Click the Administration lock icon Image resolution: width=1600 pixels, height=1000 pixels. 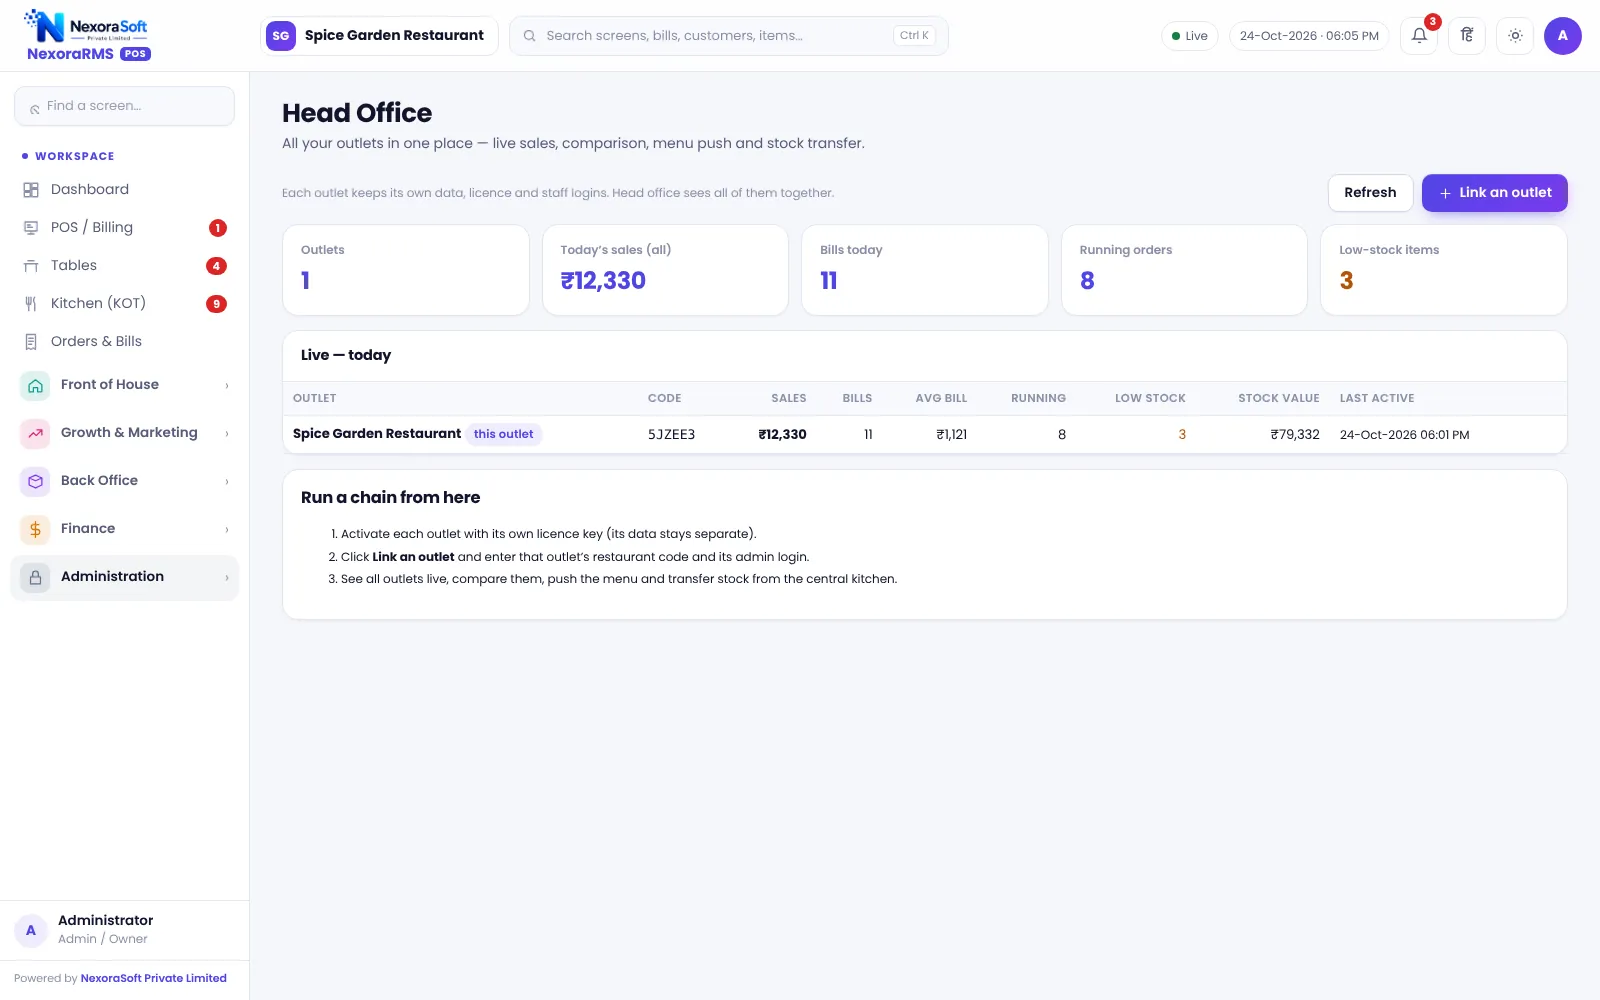(x=35, y=577)
